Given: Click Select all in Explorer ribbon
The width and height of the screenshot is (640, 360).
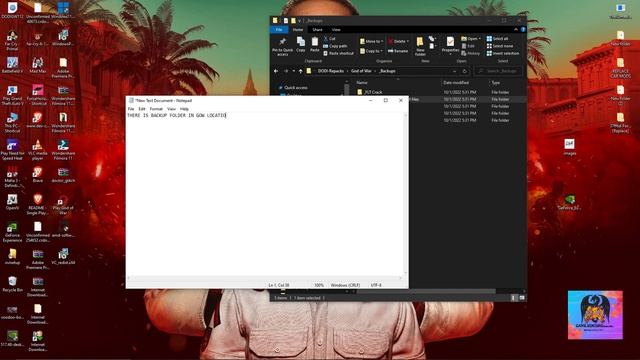Looking at the screenshot, I should coord(497,39).
